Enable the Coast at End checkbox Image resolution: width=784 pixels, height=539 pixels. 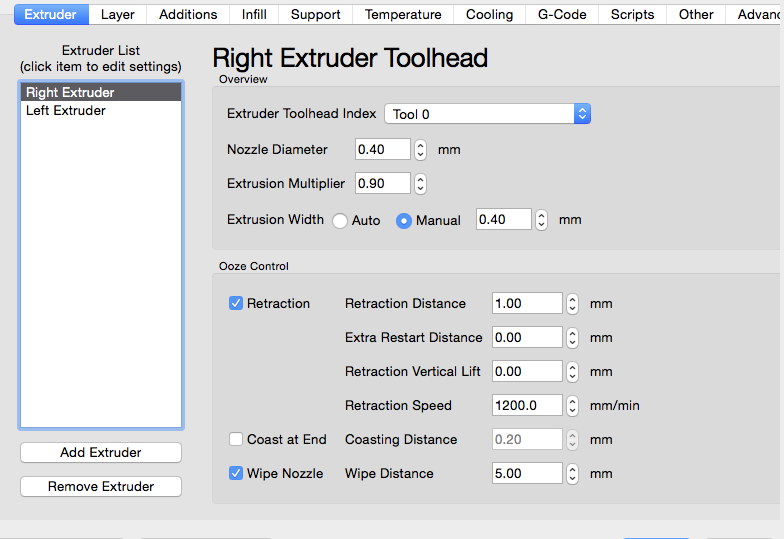click(x=236, y=440)
